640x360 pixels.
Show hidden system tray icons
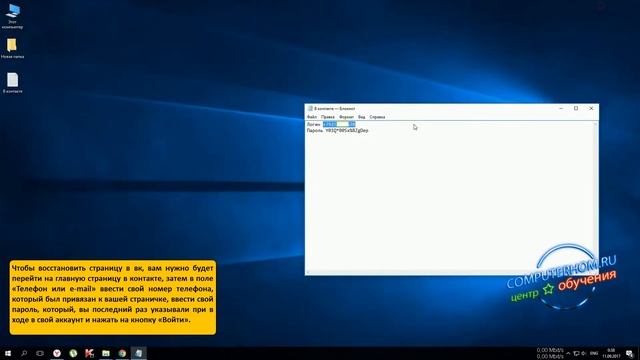point(568,353)
